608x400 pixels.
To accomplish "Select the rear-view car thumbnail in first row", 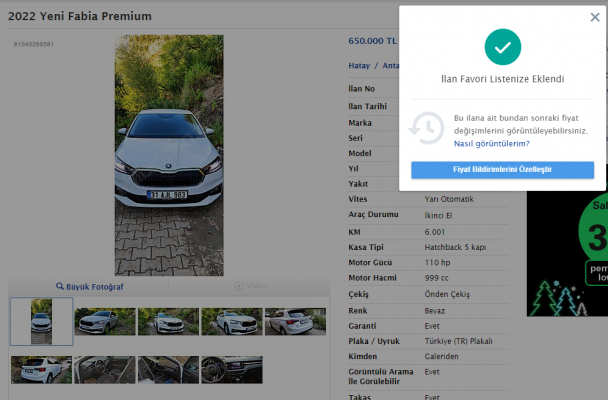I will point(295,321).
